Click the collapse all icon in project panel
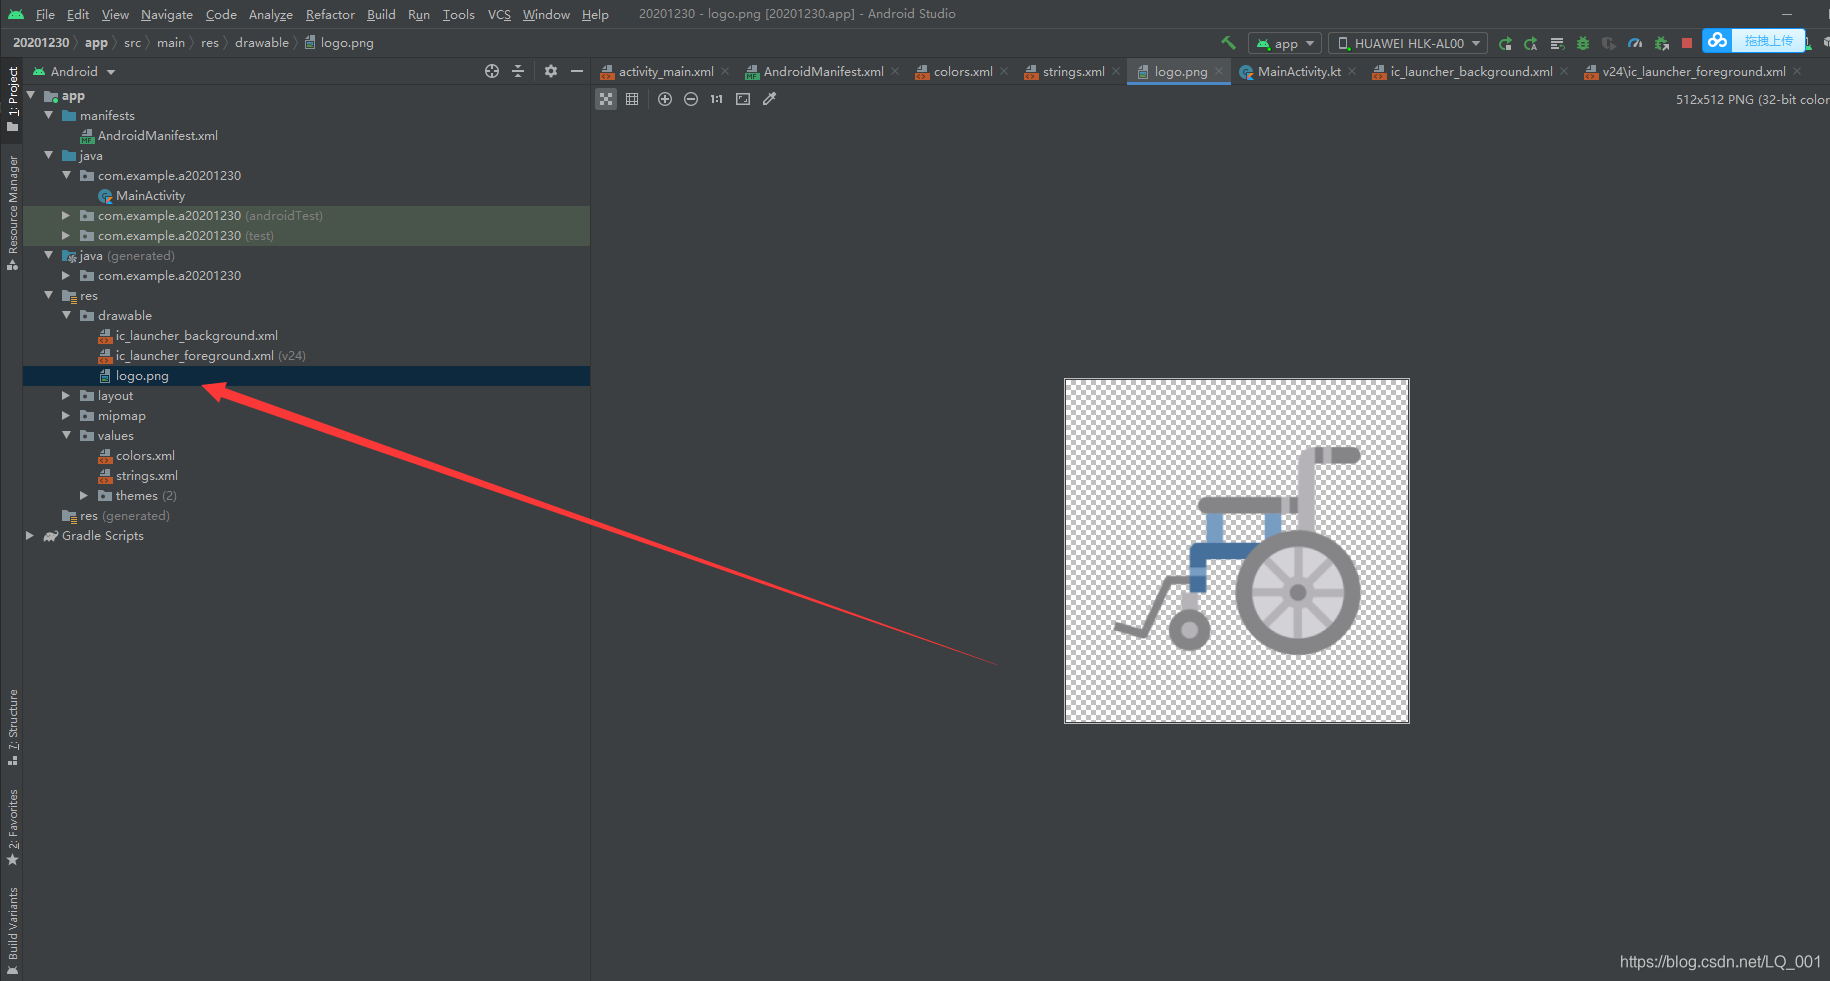The image size is (1830, 981). click(518, 71)
